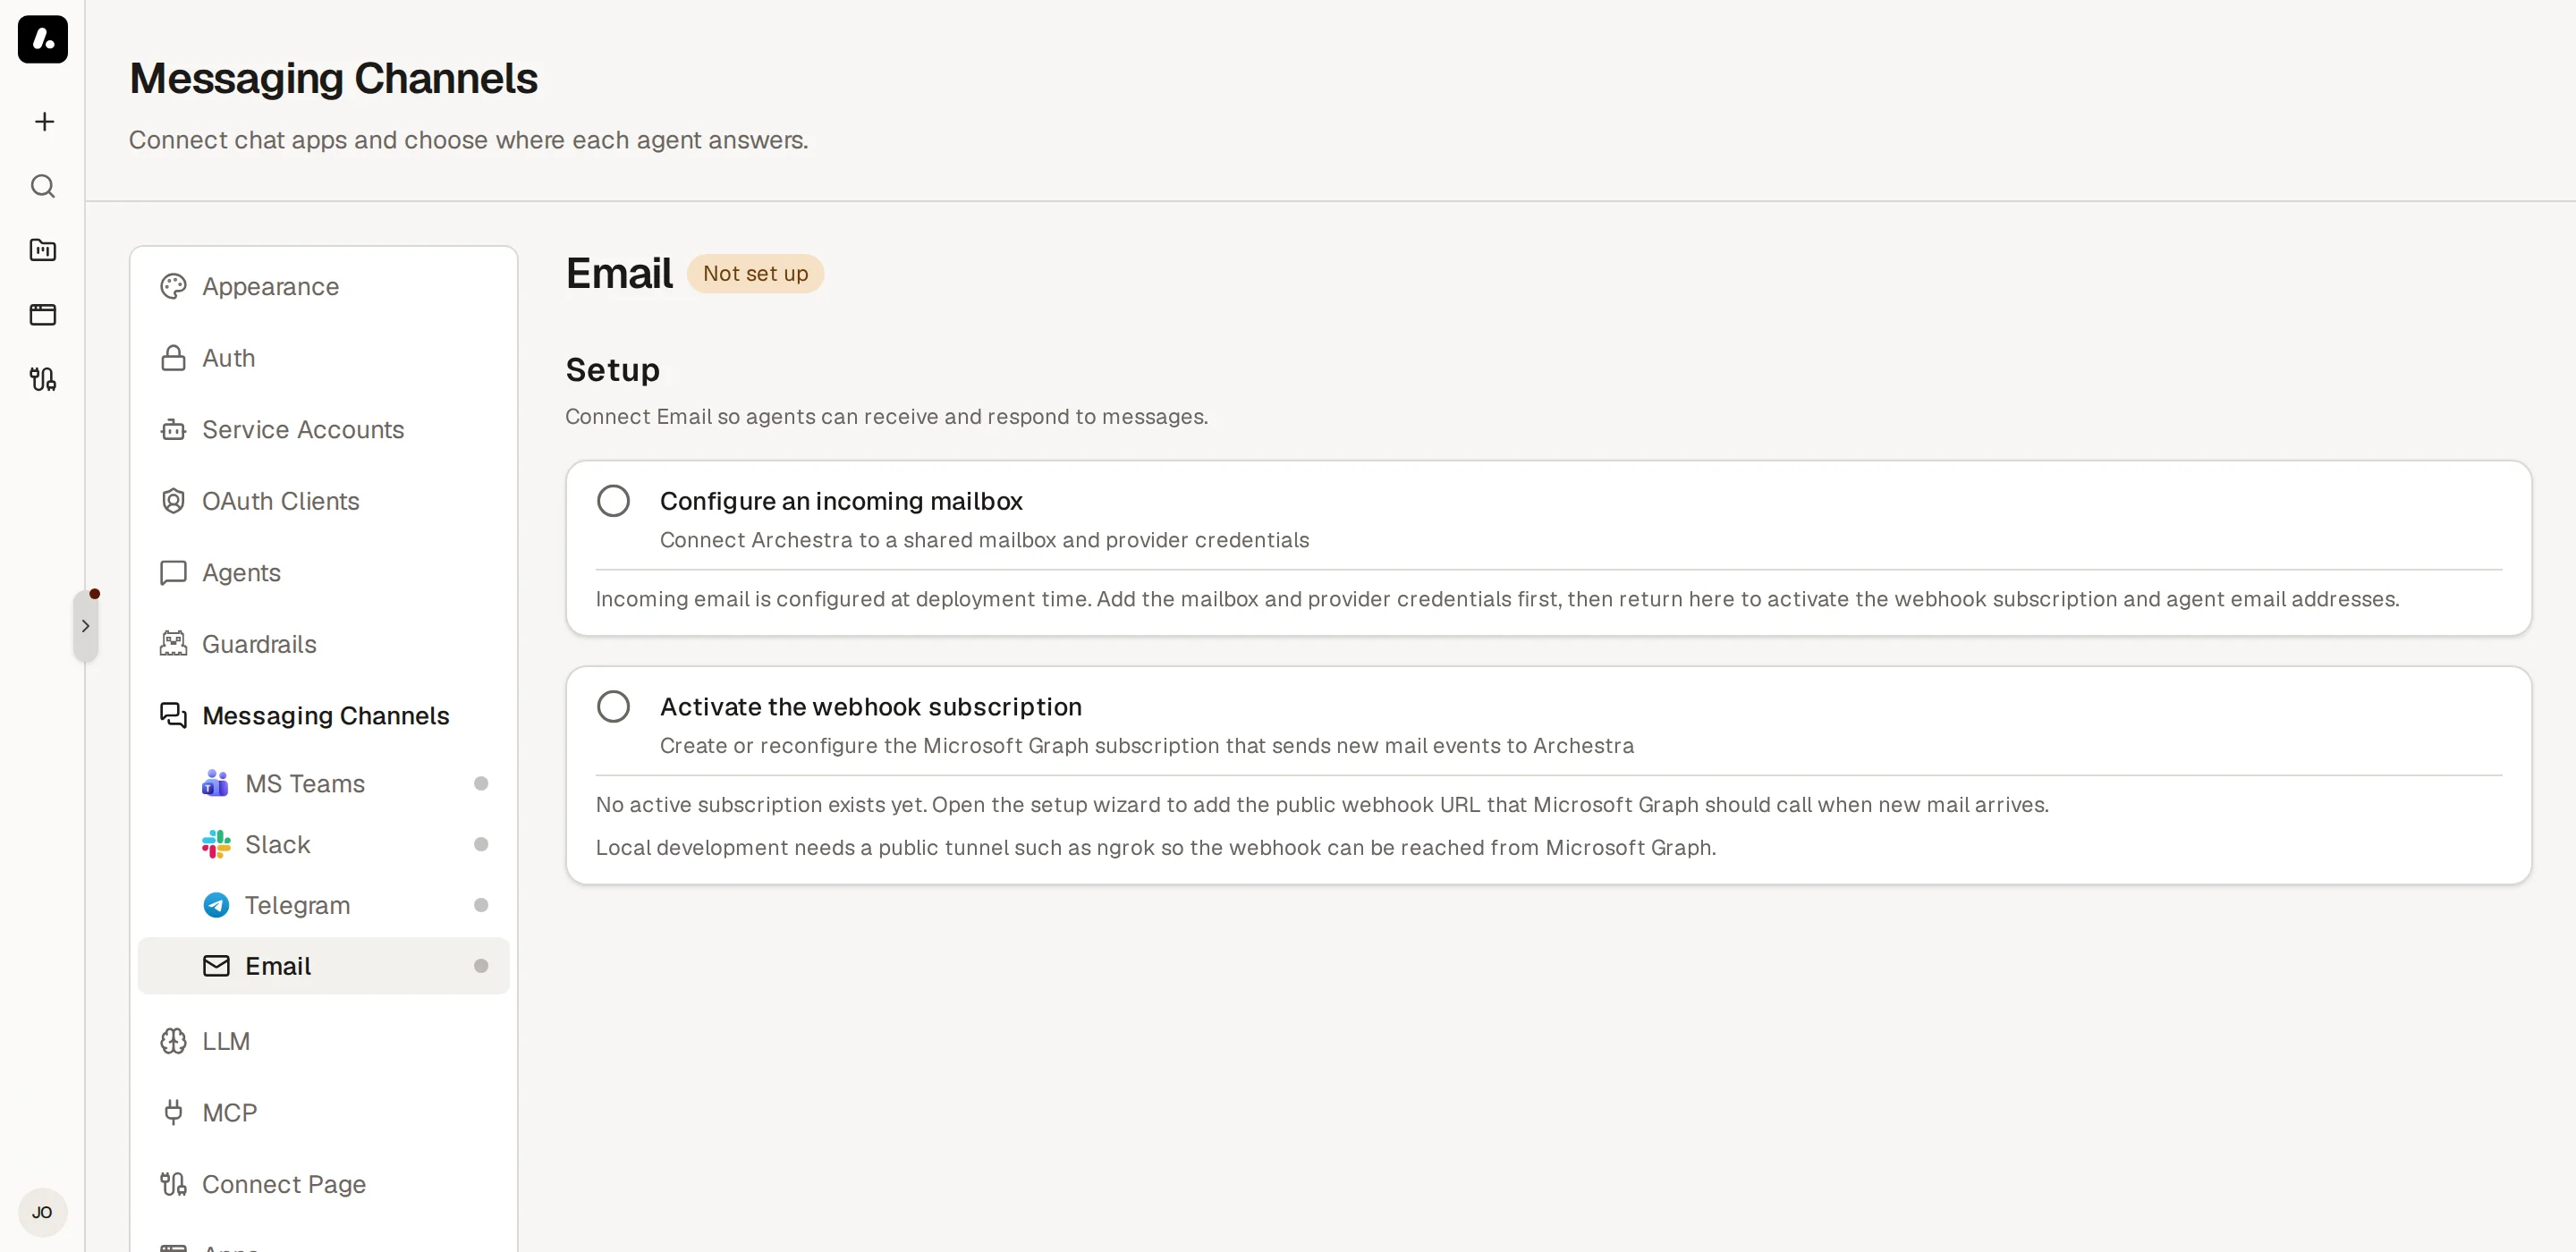Click Configure an incoming mailbox heading
This screenshot has height=1252, width=2576.
pyautogui.click(x=841, y=501)
